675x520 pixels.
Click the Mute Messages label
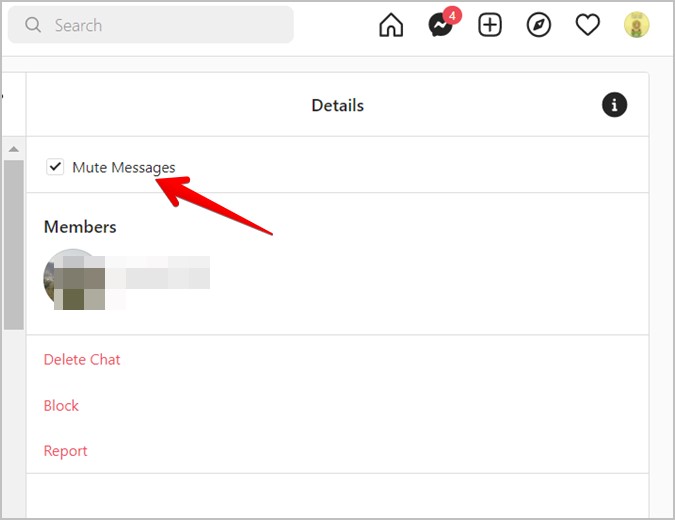(124, 167)
